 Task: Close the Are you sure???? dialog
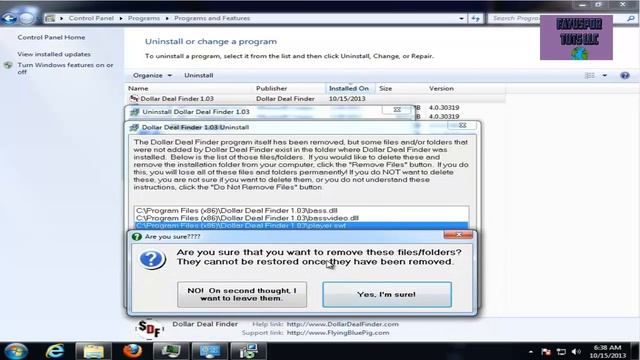(458, 235)
